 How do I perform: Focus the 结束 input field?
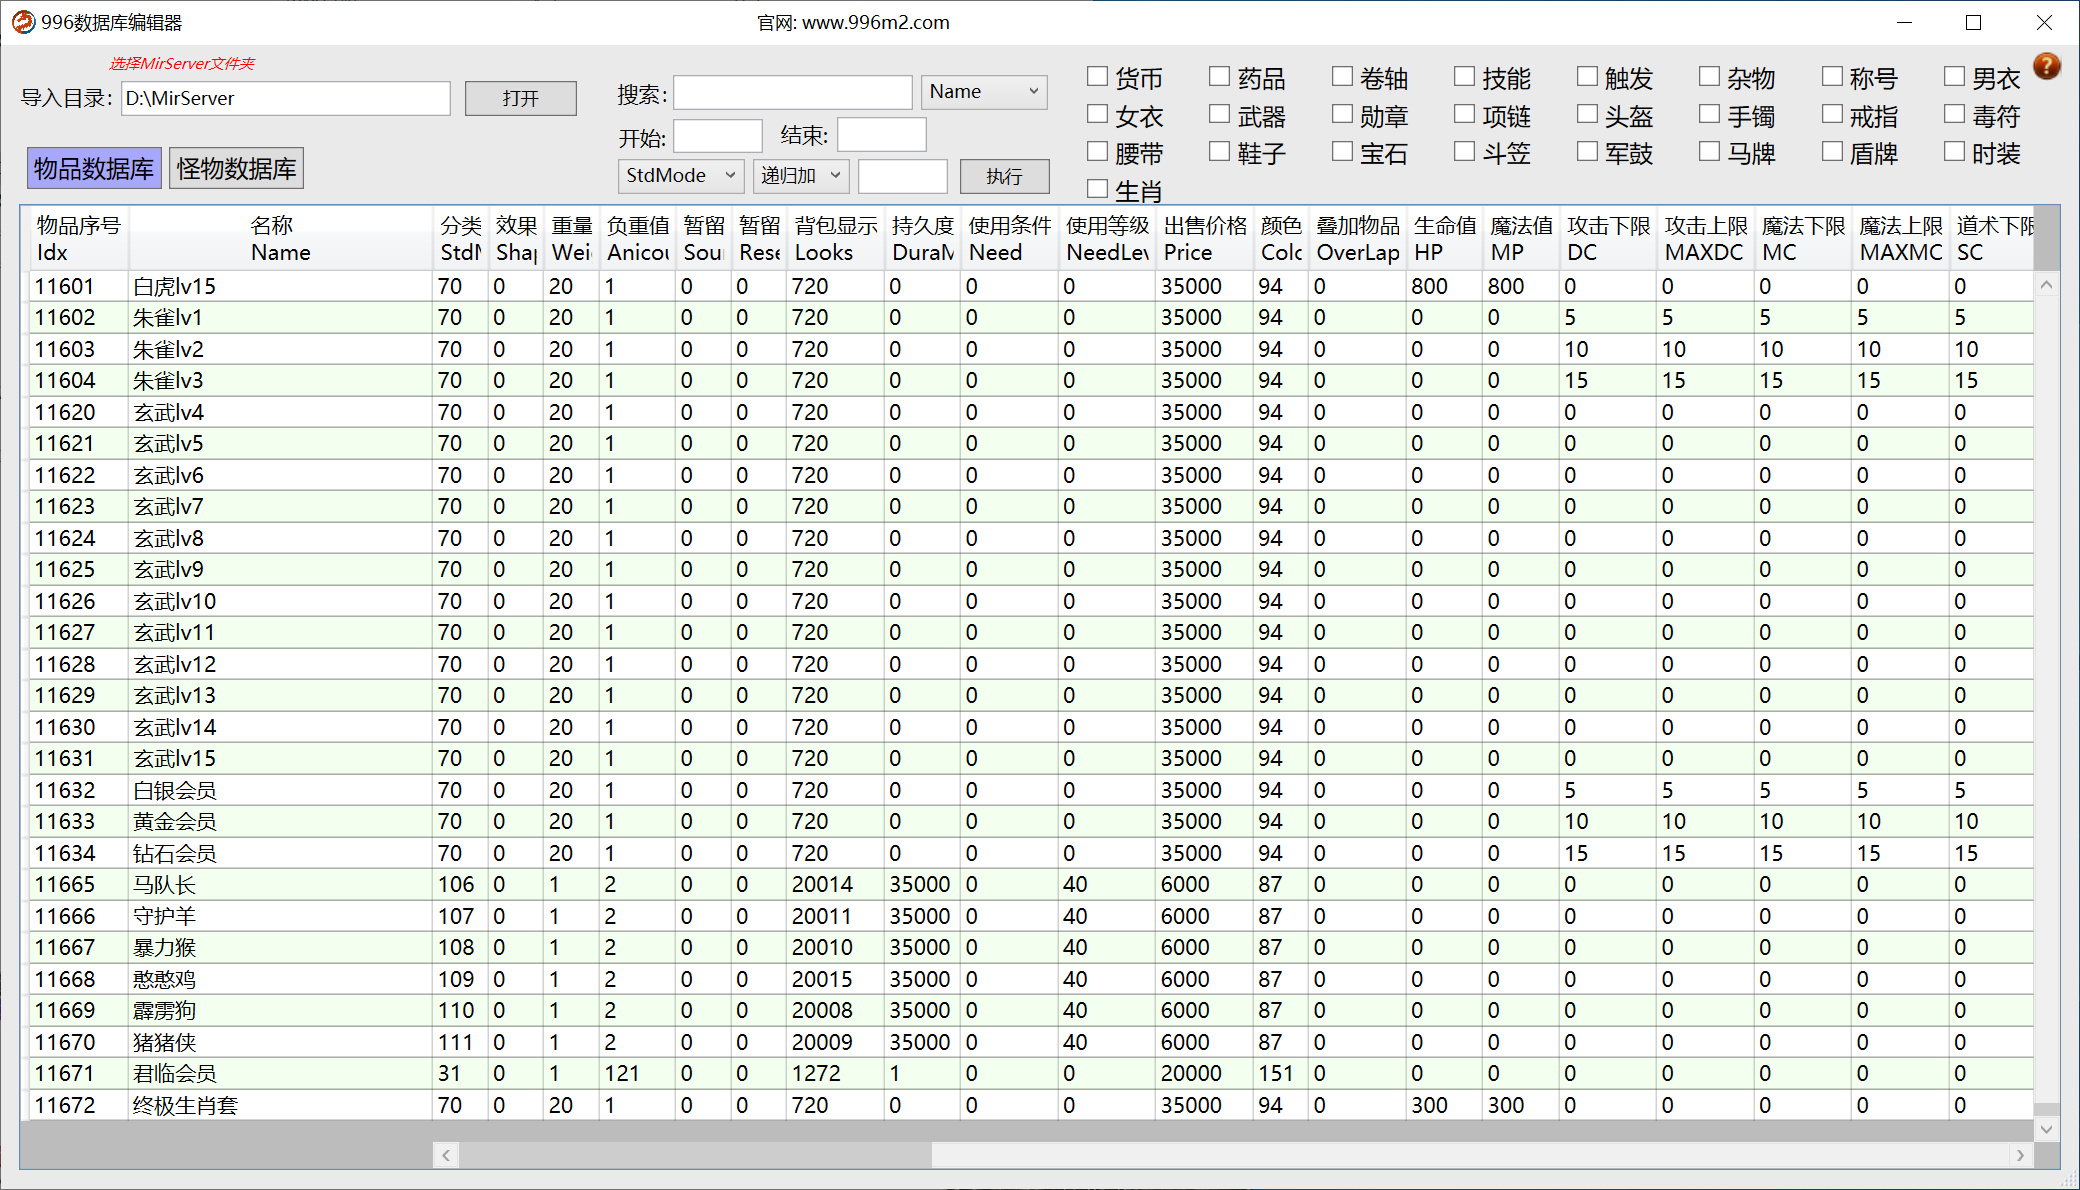click(882, 135)
